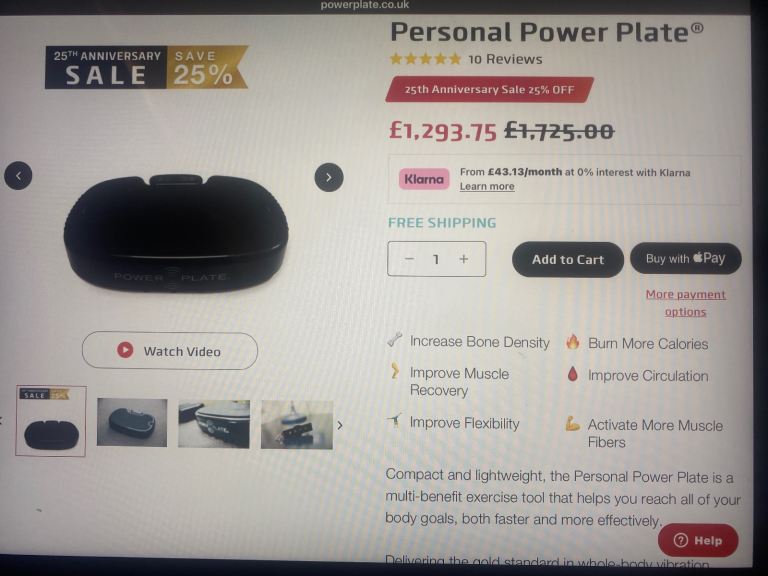Decrease quantity with the minus button
The height and width of the screenshot is (576, 768).
tap(410, 259)
